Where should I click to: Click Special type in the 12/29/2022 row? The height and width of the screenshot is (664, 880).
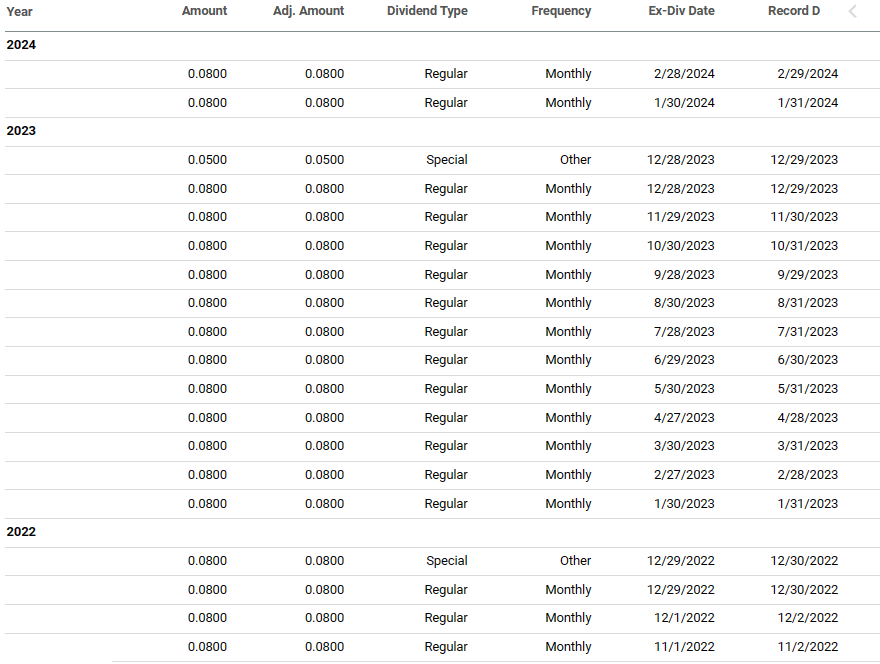click(447, 561)
